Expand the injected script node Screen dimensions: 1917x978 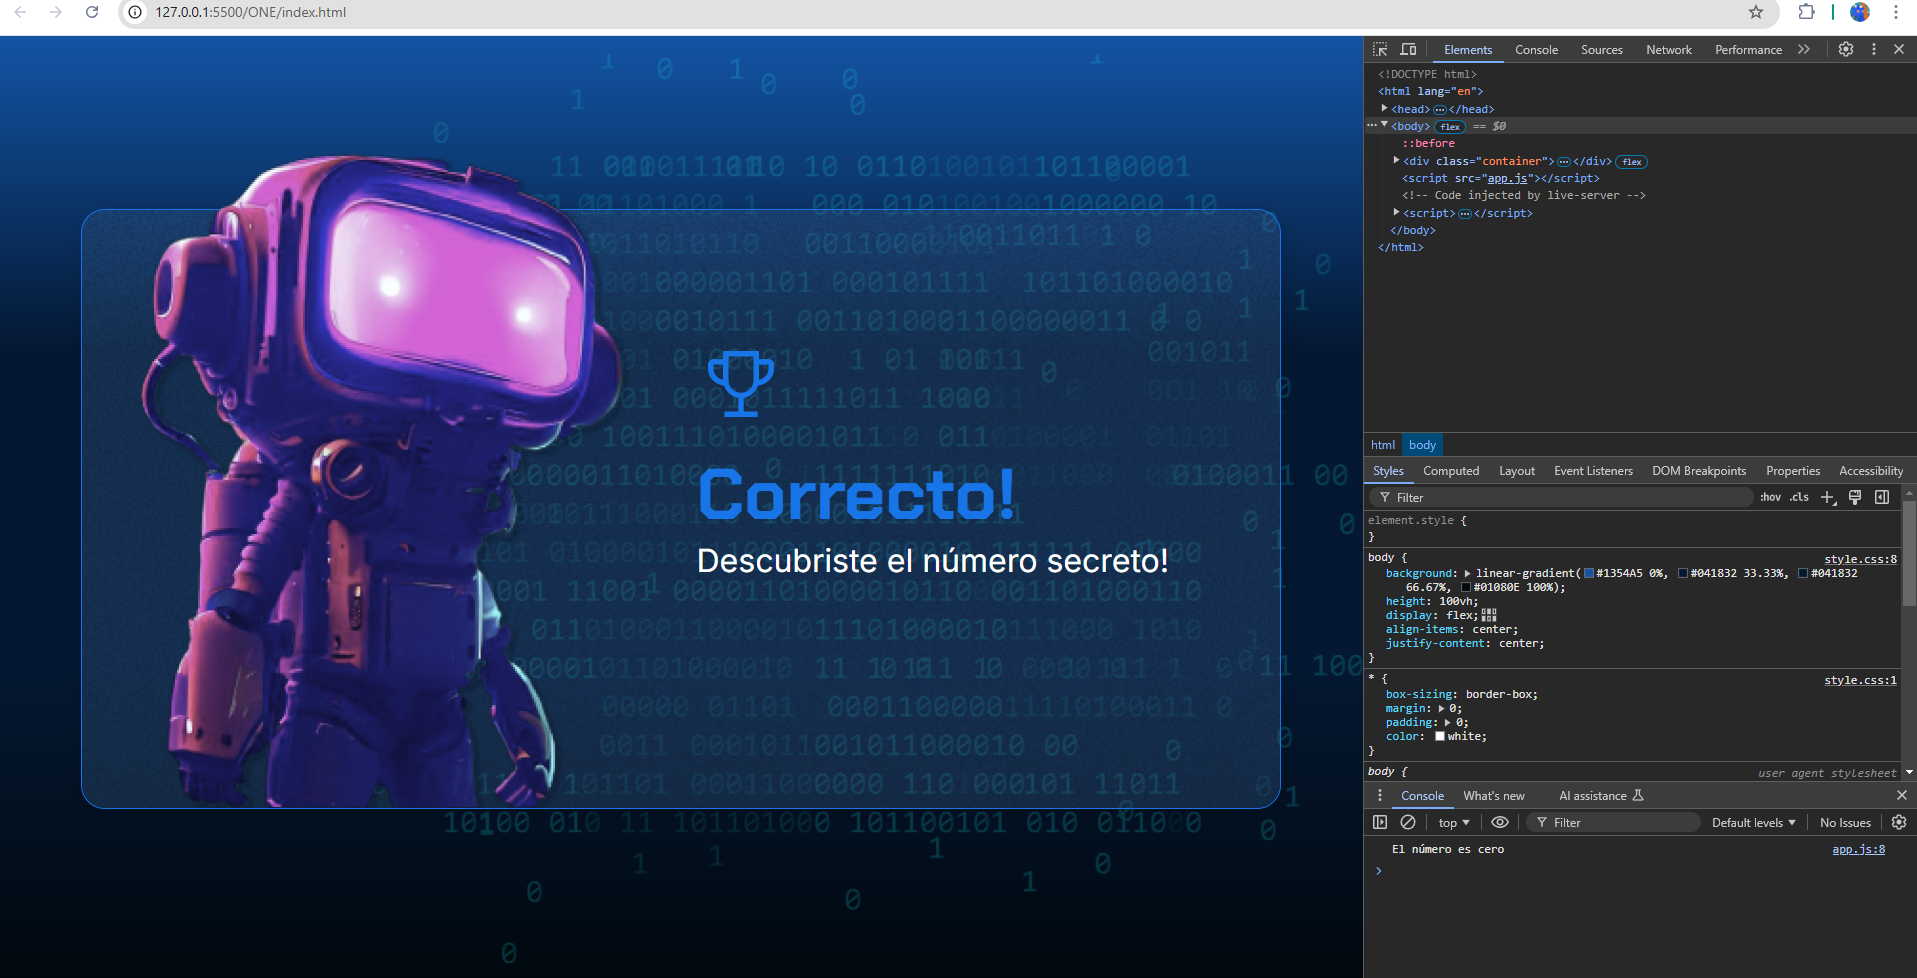[1397, 212]
